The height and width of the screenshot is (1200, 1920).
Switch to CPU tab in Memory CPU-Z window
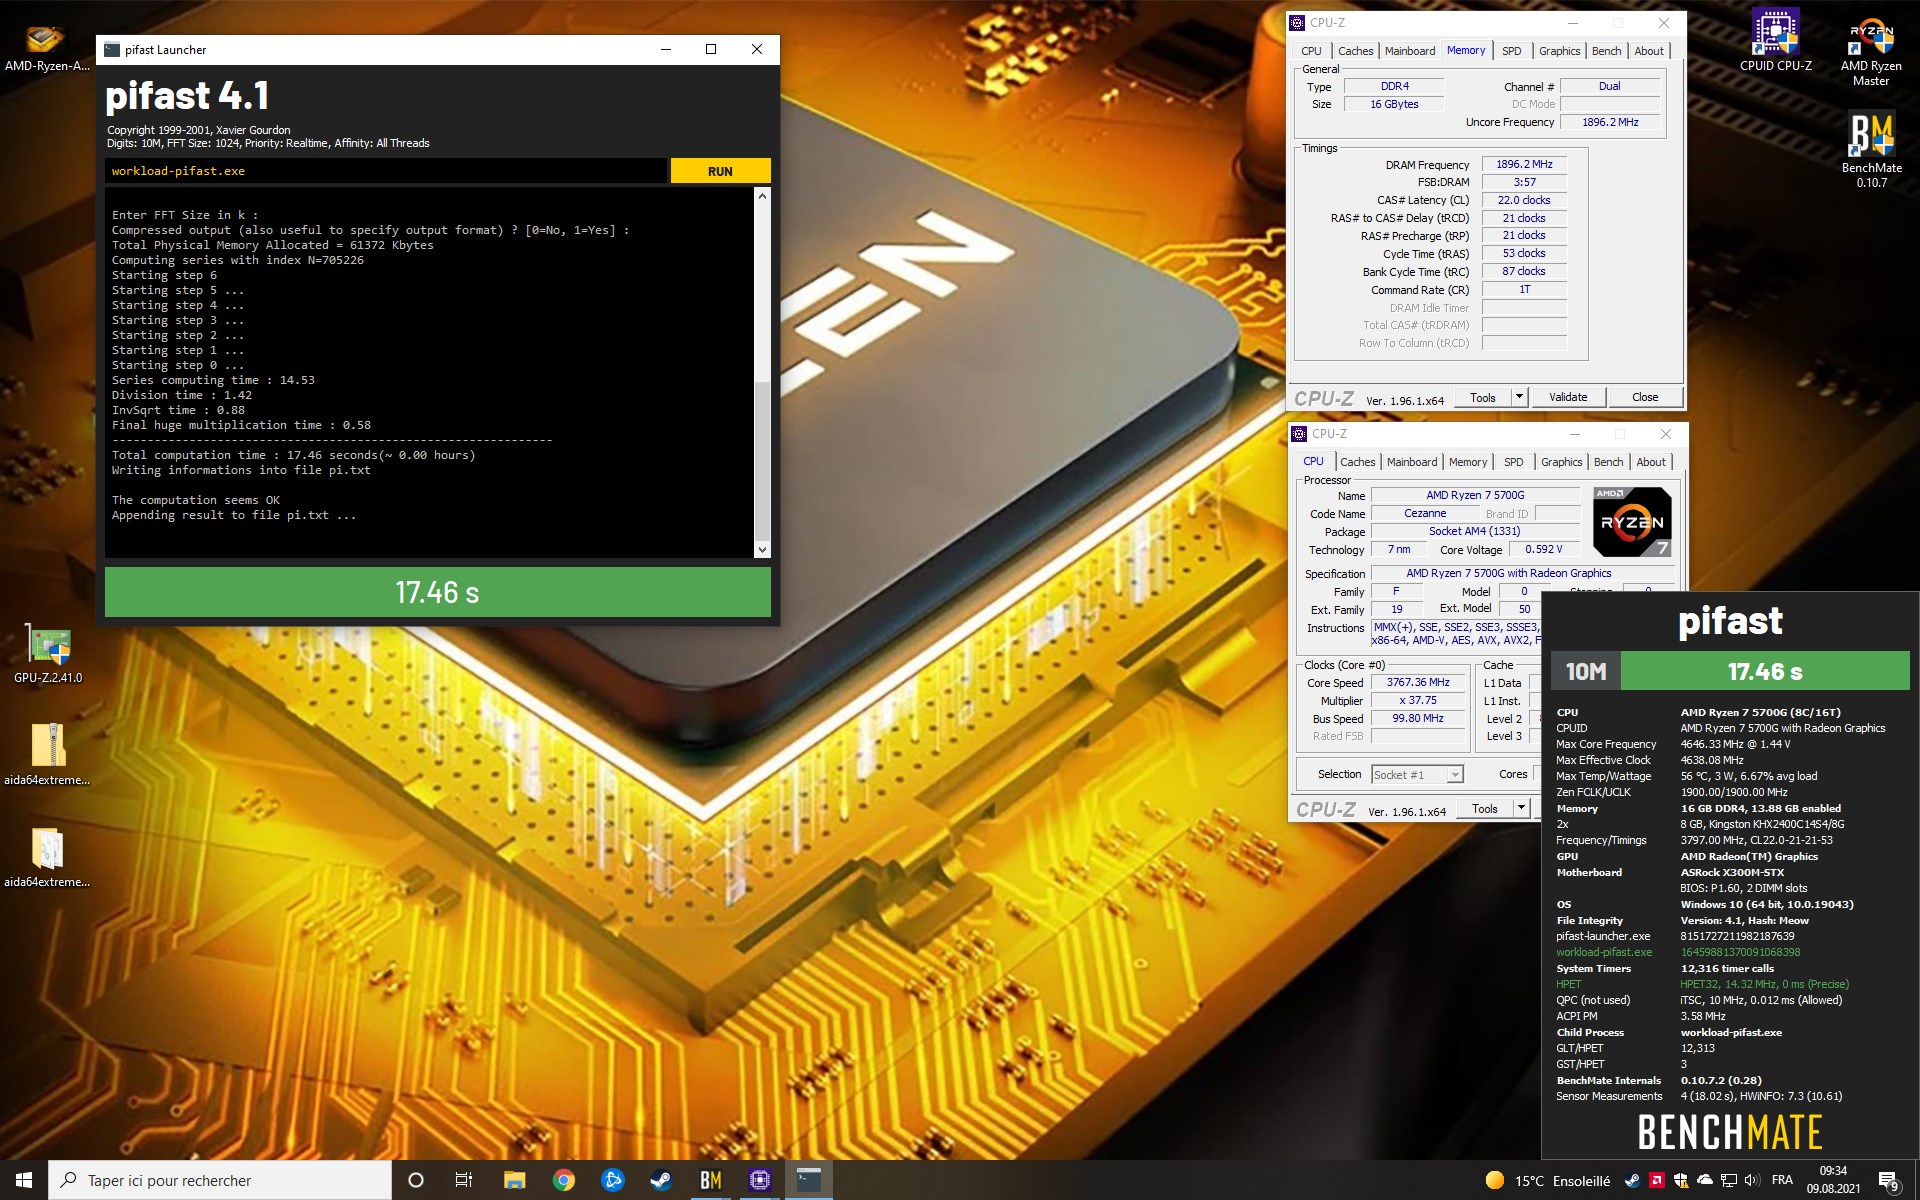coord(1311,51)
